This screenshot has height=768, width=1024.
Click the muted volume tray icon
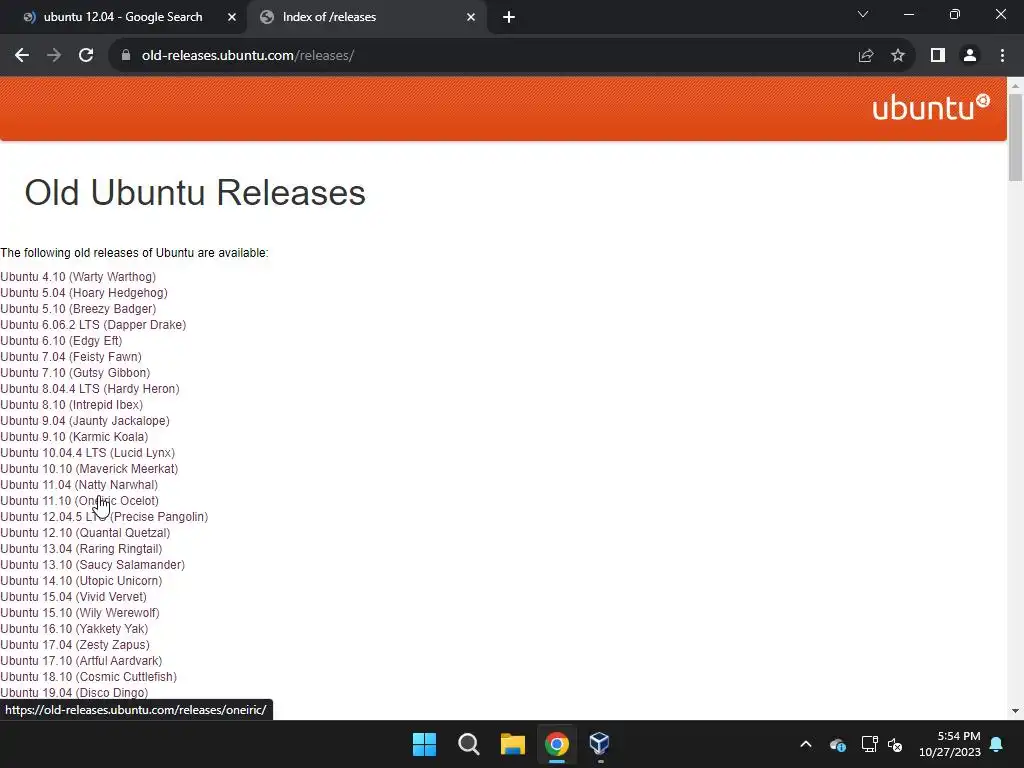coord(895,744)
